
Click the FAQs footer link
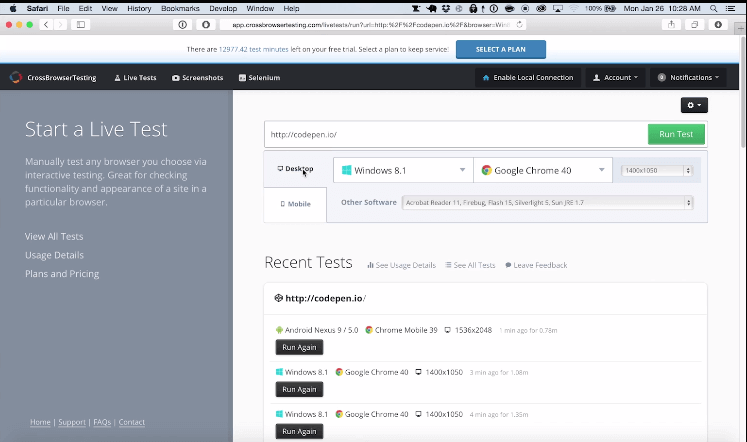coord(102,422)
